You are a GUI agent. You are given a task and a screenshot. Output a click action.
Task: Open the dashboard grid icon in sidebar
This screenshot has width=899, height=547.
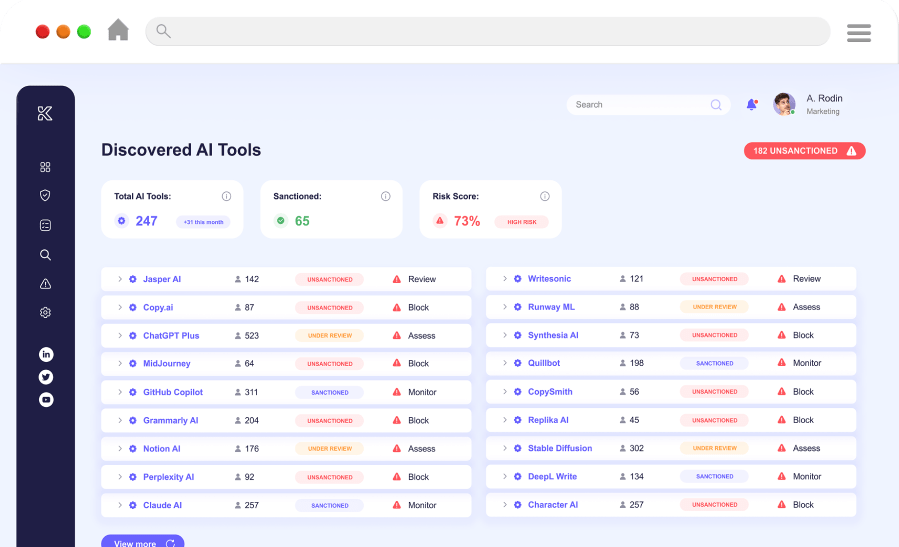click(45, 167)
